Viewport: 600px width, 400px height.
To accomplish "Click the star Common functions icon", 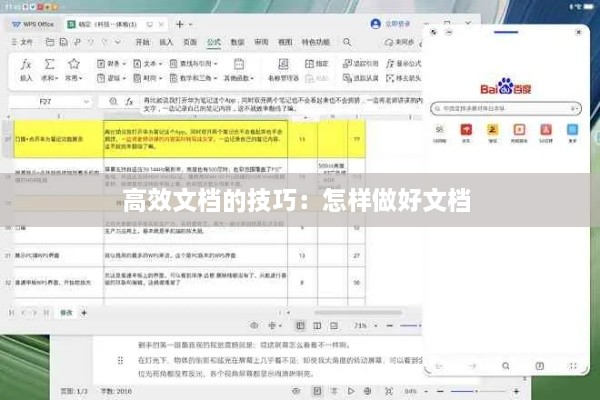I will 73,64.
